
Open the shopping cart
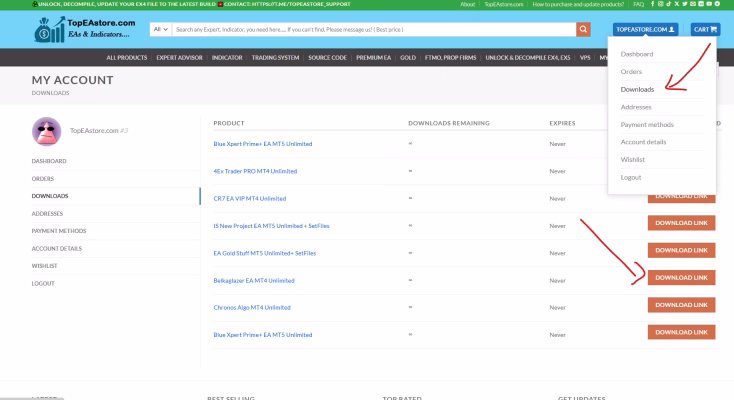pyautogui.click(x=705, y=30)
